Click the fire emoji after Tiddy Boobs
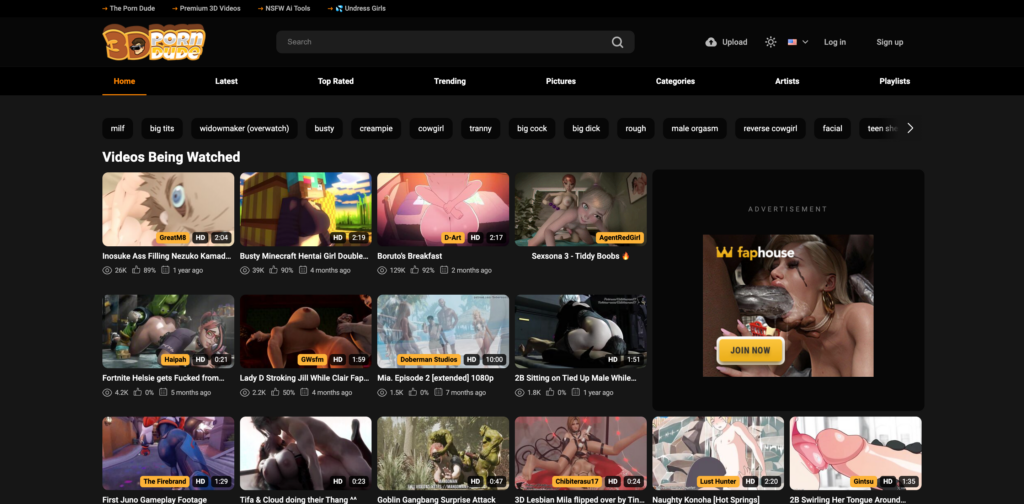The height and width of the screenshot is (504, 1024). [626, 257]
